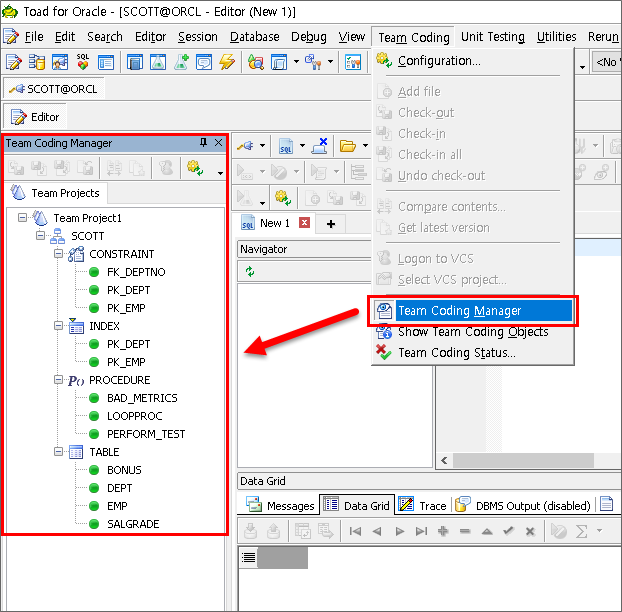Select the Team Projects tab

point(56,193)
